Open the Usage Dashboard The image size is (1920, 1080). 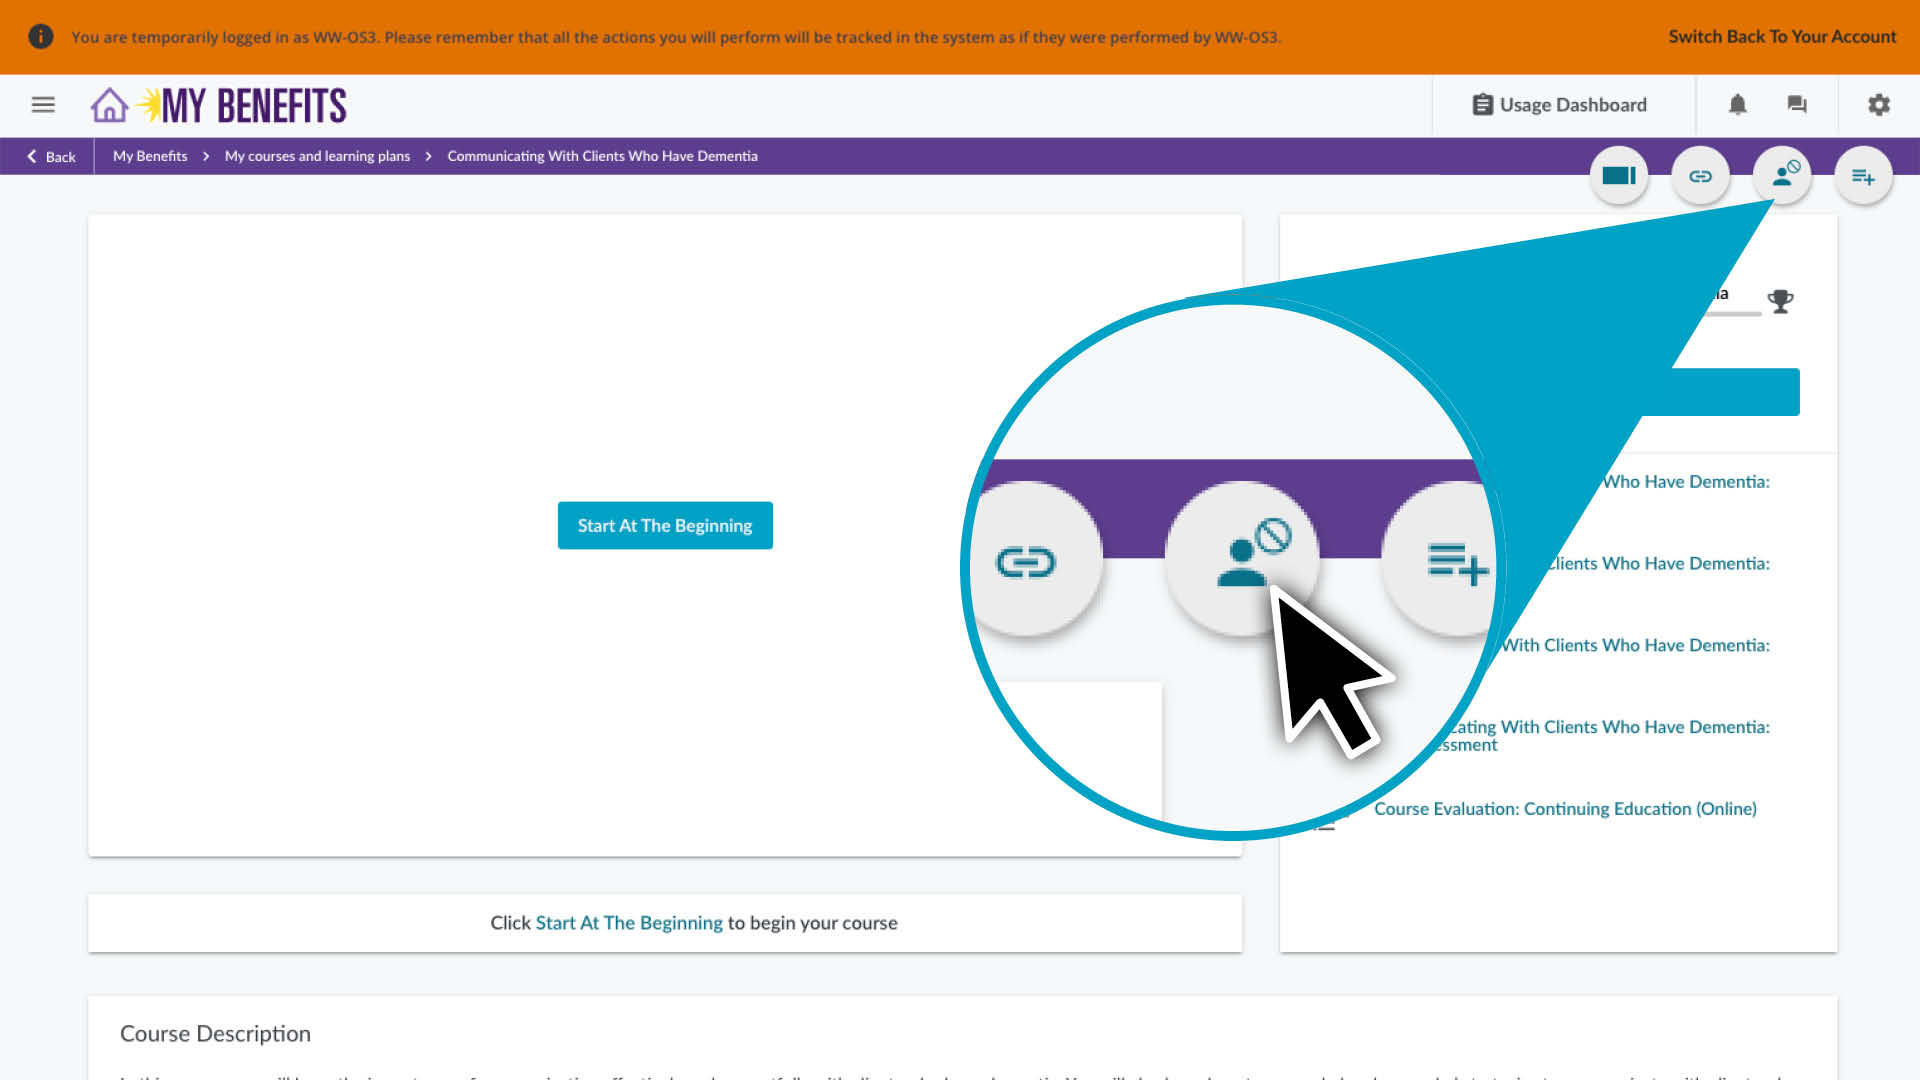[1560, 104]
